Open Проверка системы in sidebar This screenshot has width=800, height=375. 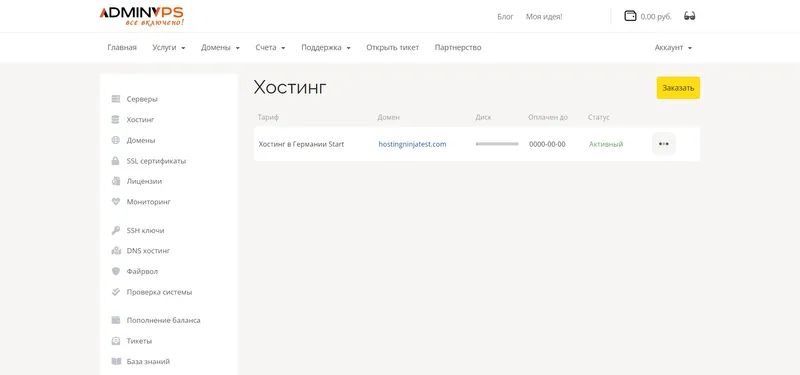159,292
